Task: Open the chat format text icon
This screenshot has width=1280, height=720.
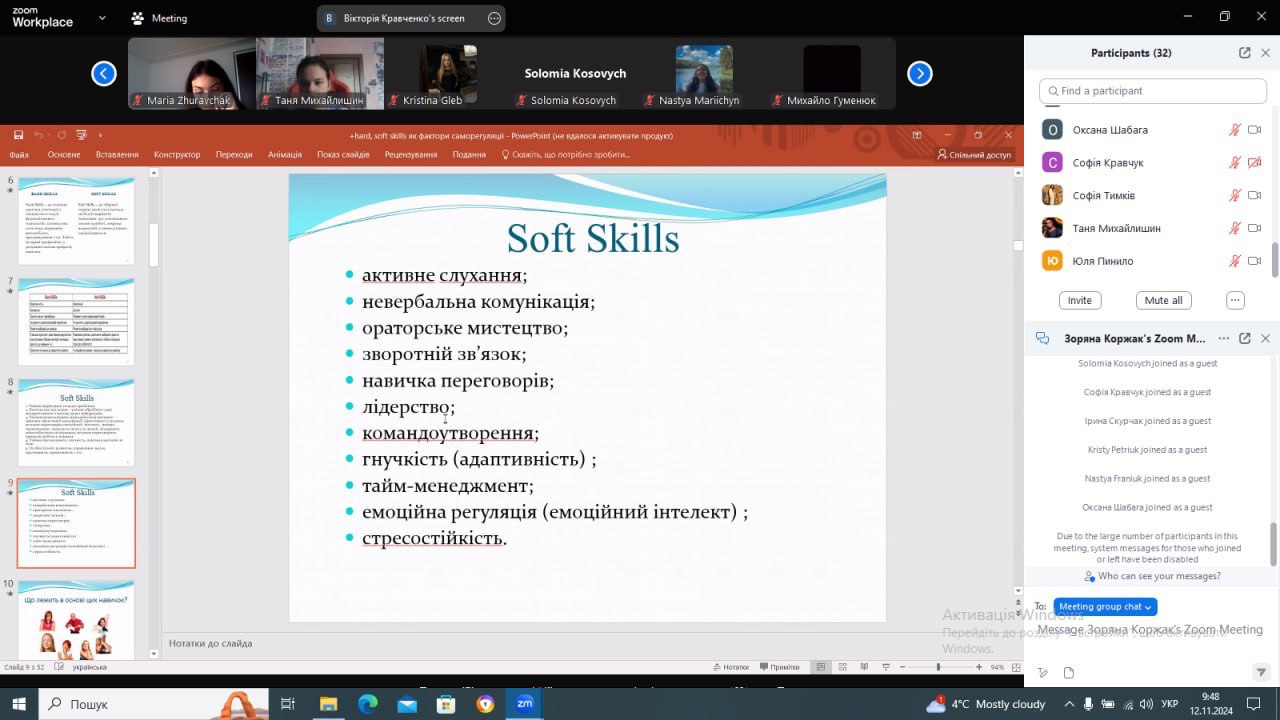Action: [x=1042, y=672]
